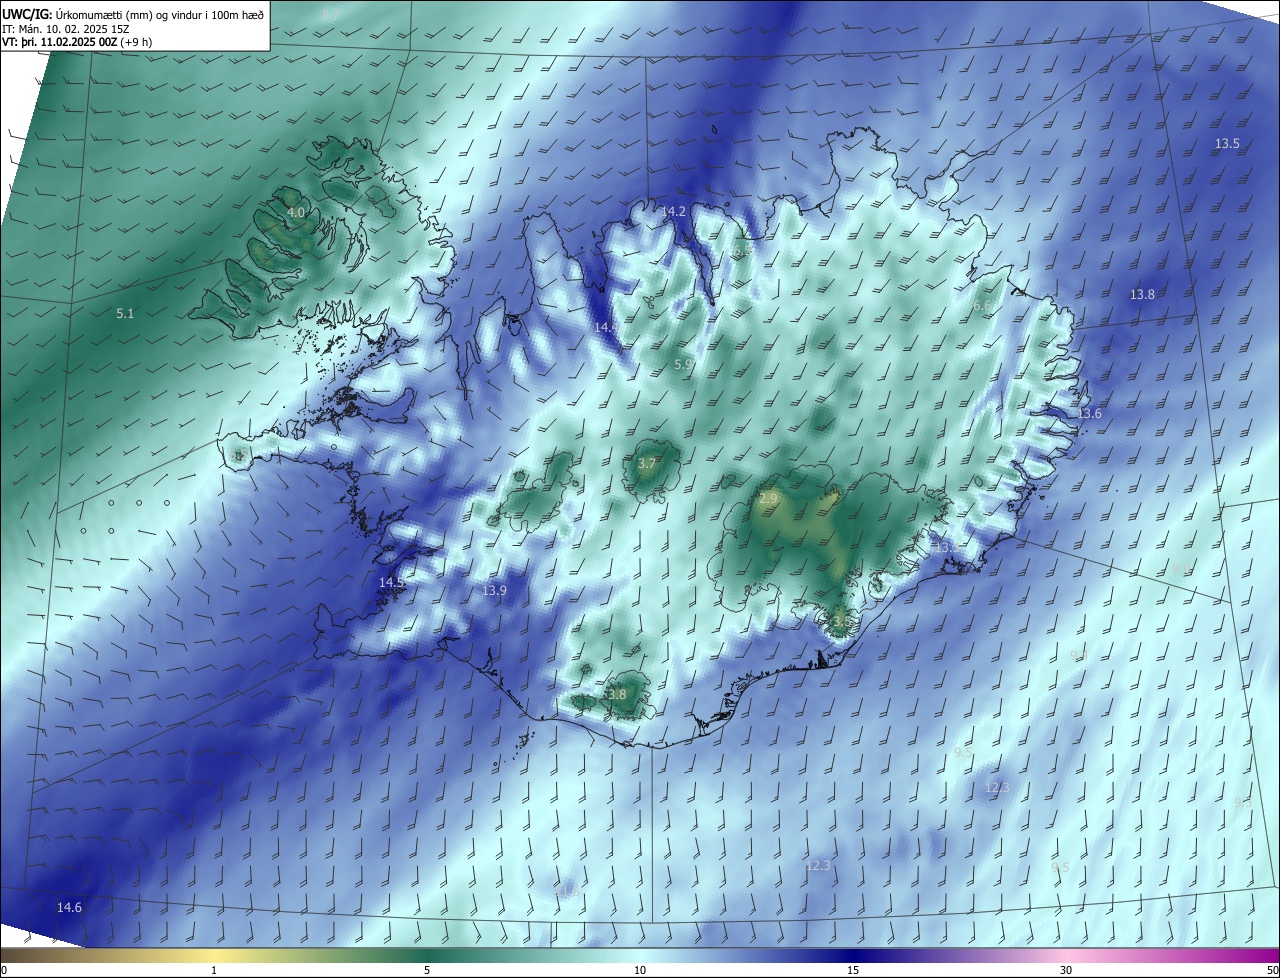Click the 5 tick on the colour scale

click(x=427, y=970)
